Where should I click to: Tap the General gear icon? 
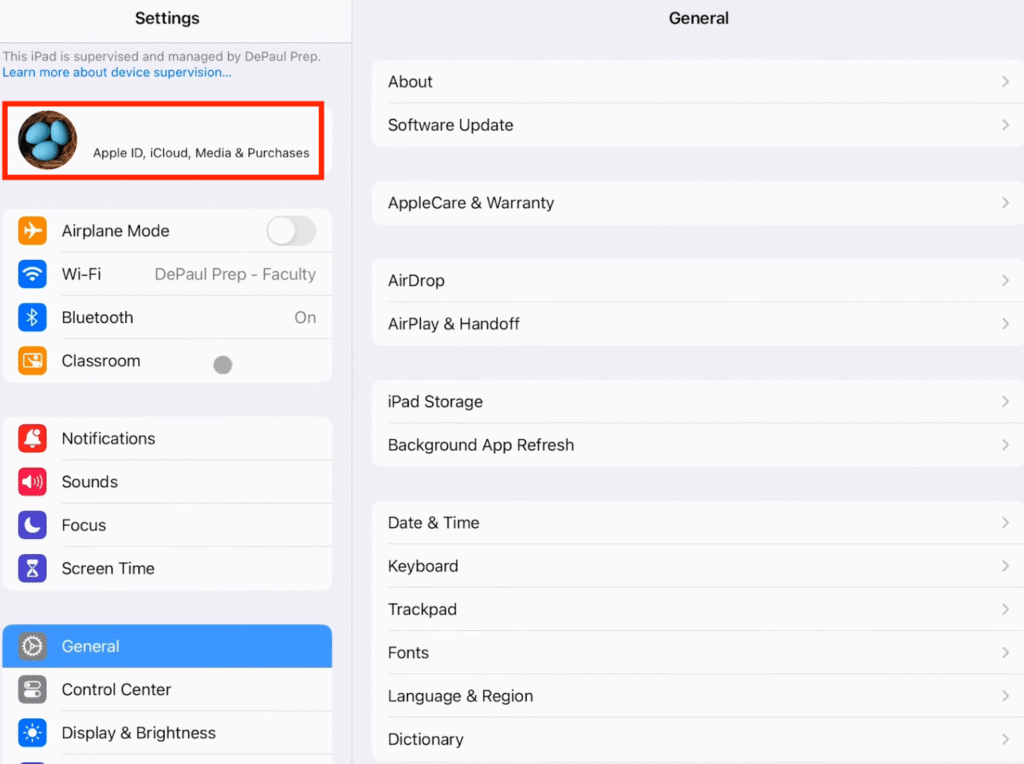[32, 646]
